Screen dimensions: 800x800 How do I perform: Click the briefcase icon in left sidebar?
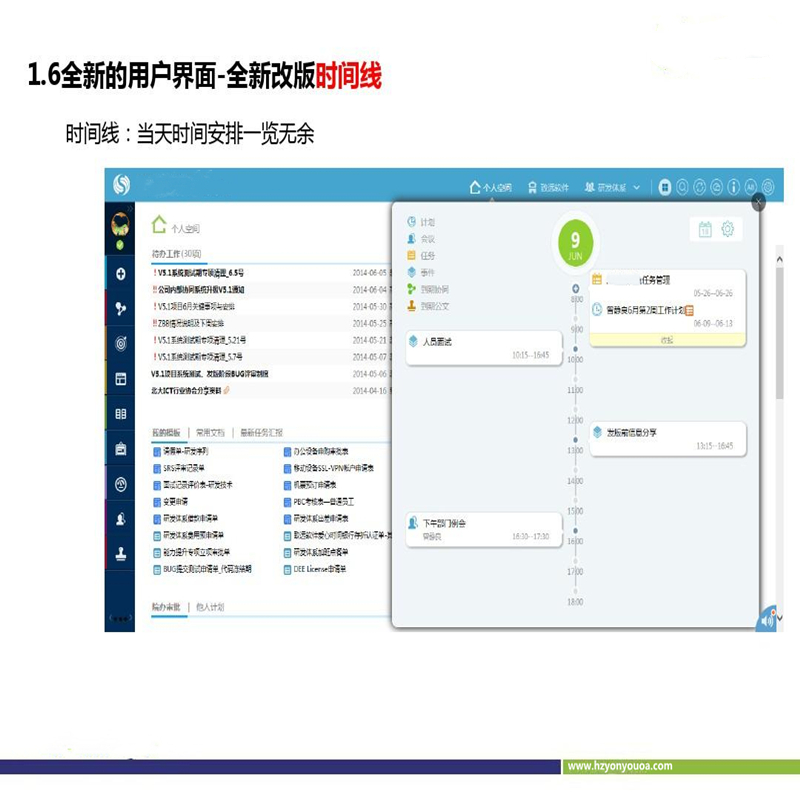click(121, 449)
